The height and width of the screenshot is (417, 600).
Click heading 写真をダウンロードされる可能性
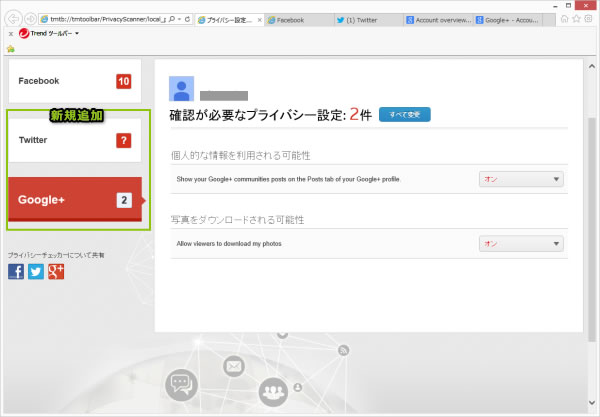click(238, 220)
